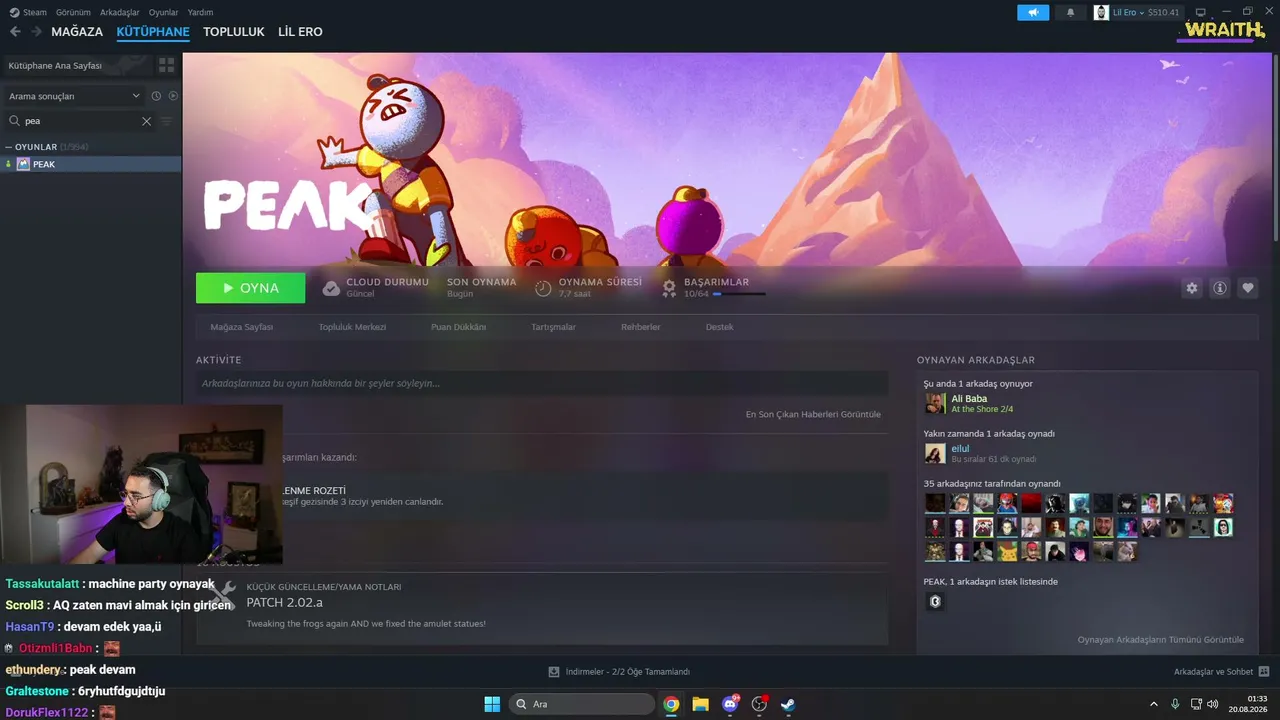Viewport: 1280px width, 720px height.
Task: Open Kütüphane Ana Sayfası
Action: 76,65
